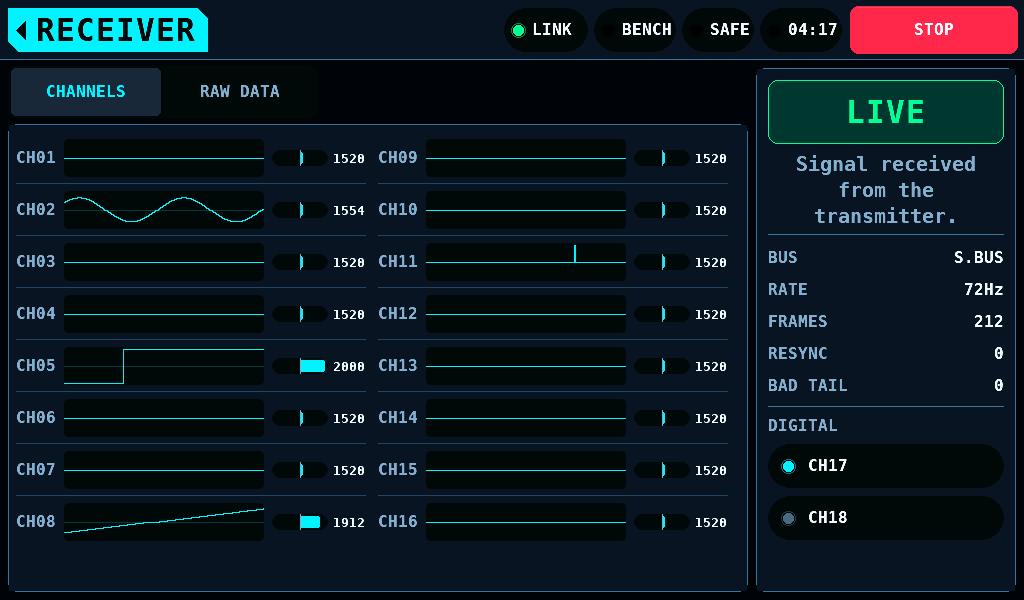This screenshot has width=1024, height=600.
Task: Click the 04:17 timer indicator
Action: [802, 30]
